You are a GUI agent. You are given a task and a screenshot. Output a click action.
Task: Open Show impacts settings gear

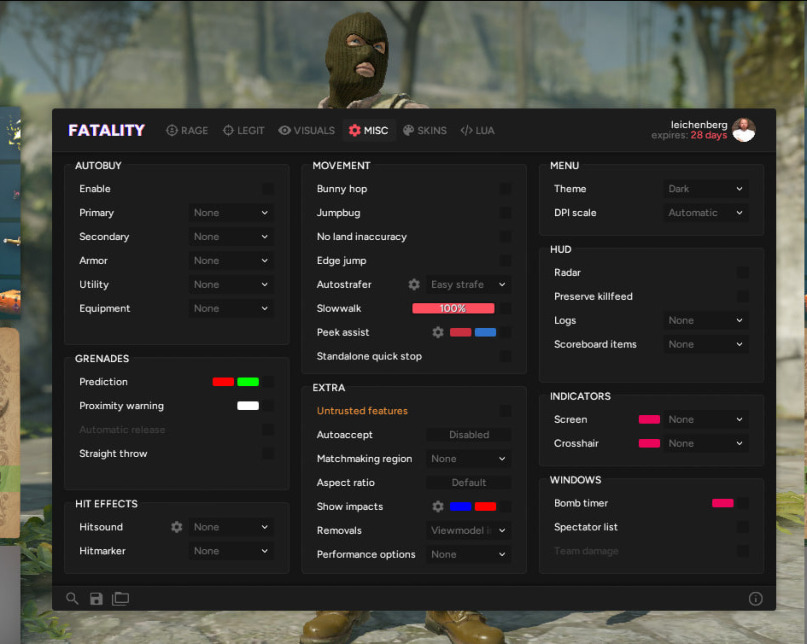[x=438, y=507]
